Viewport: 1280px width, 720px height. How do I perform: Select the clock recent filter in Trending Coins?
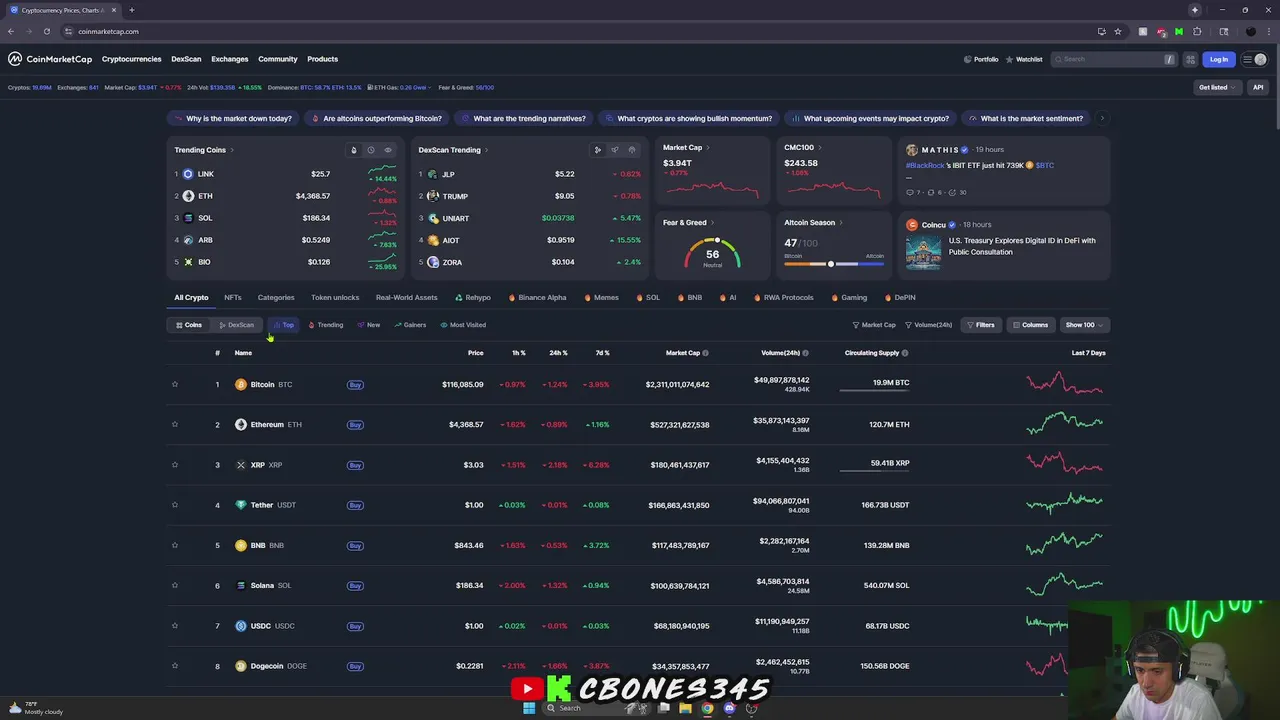[370, 150]
